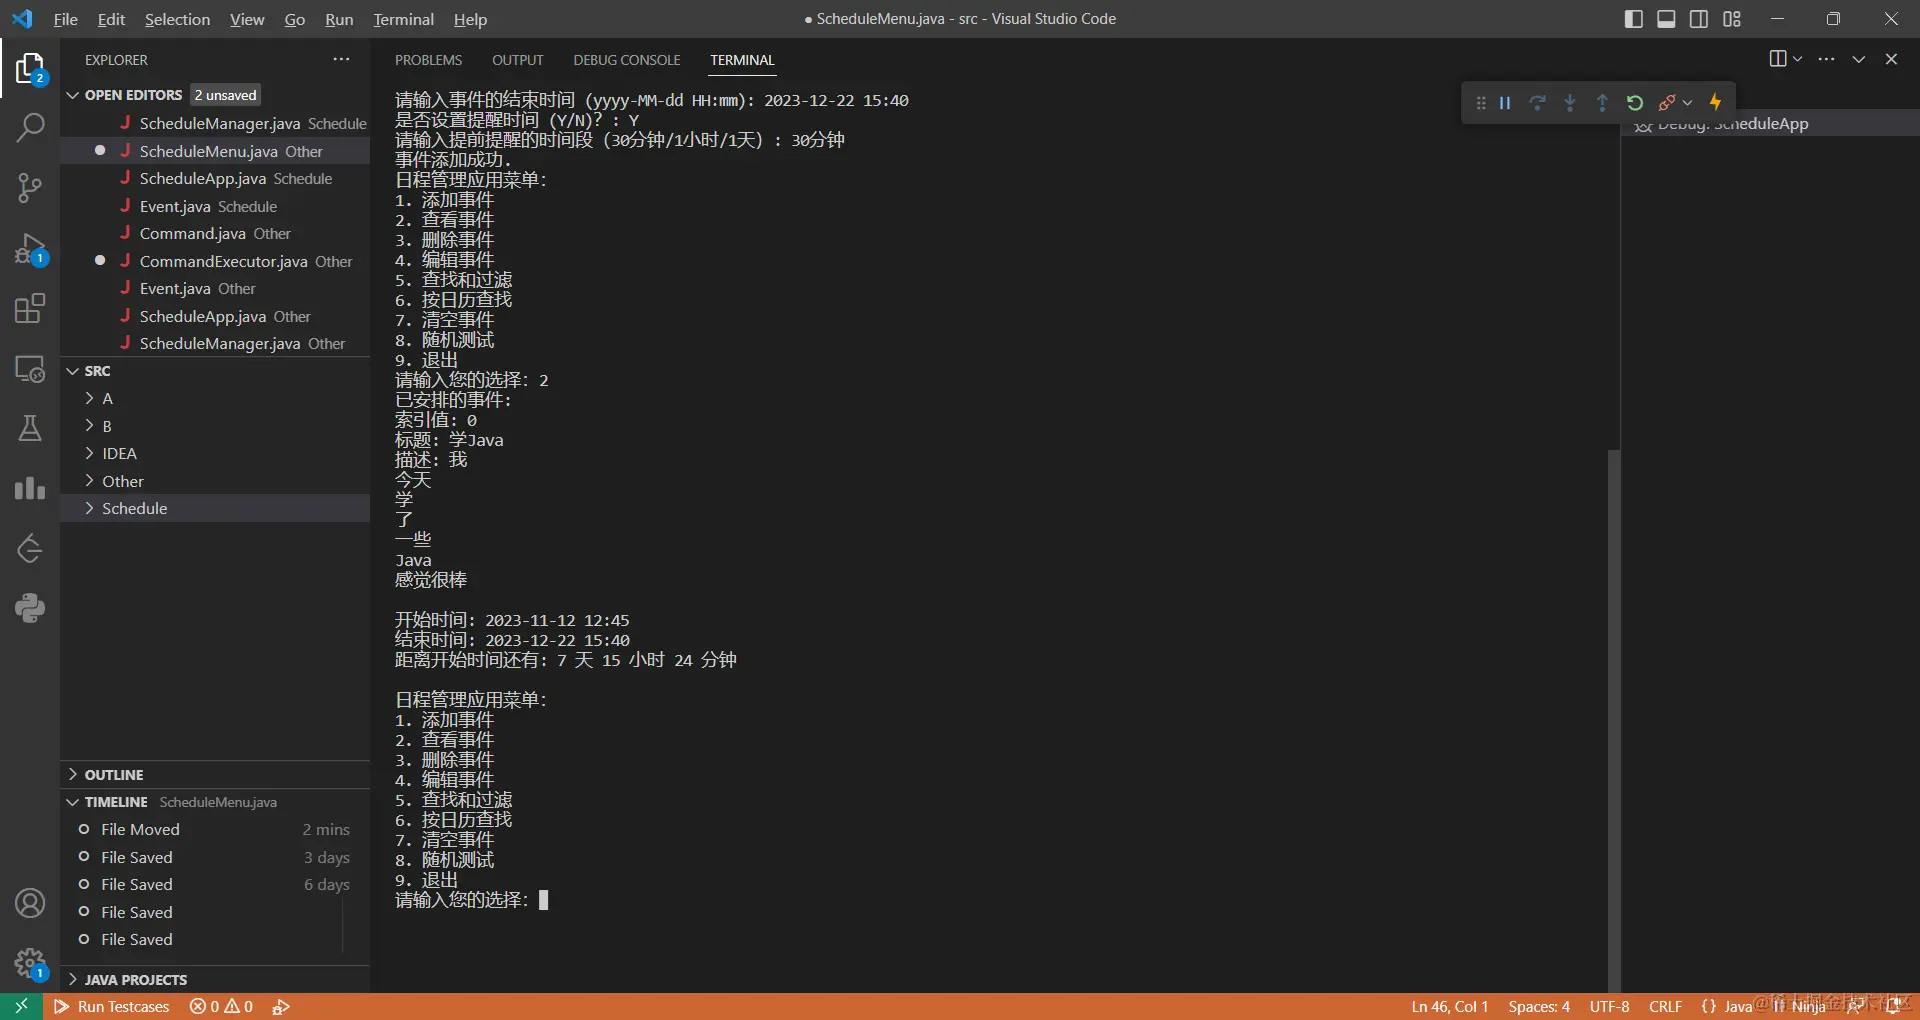Click the debug Step Out button
Image resolution: width=1920 pixels, height=1020 pixels.
1602,103
